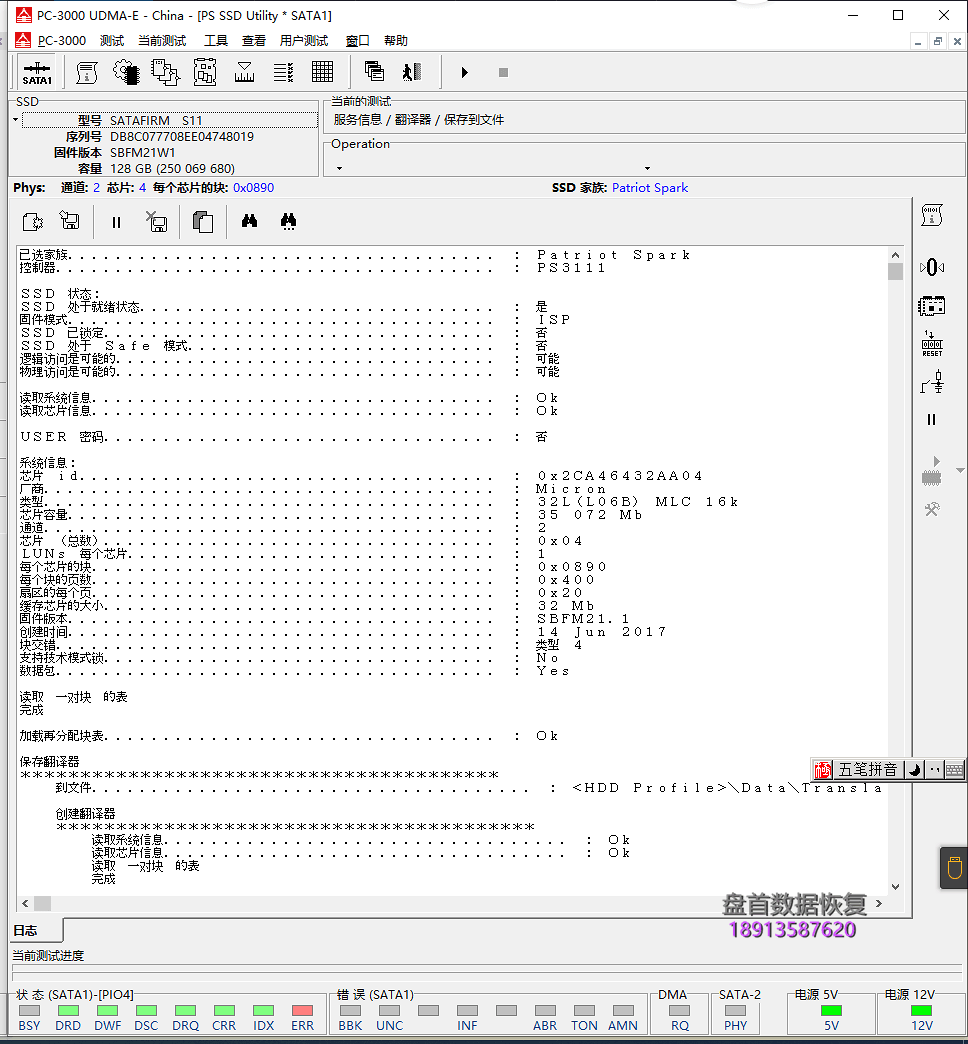Click the floating mouse icon widget
This screenshot has width=968, height=1044.
coord(954,868)
